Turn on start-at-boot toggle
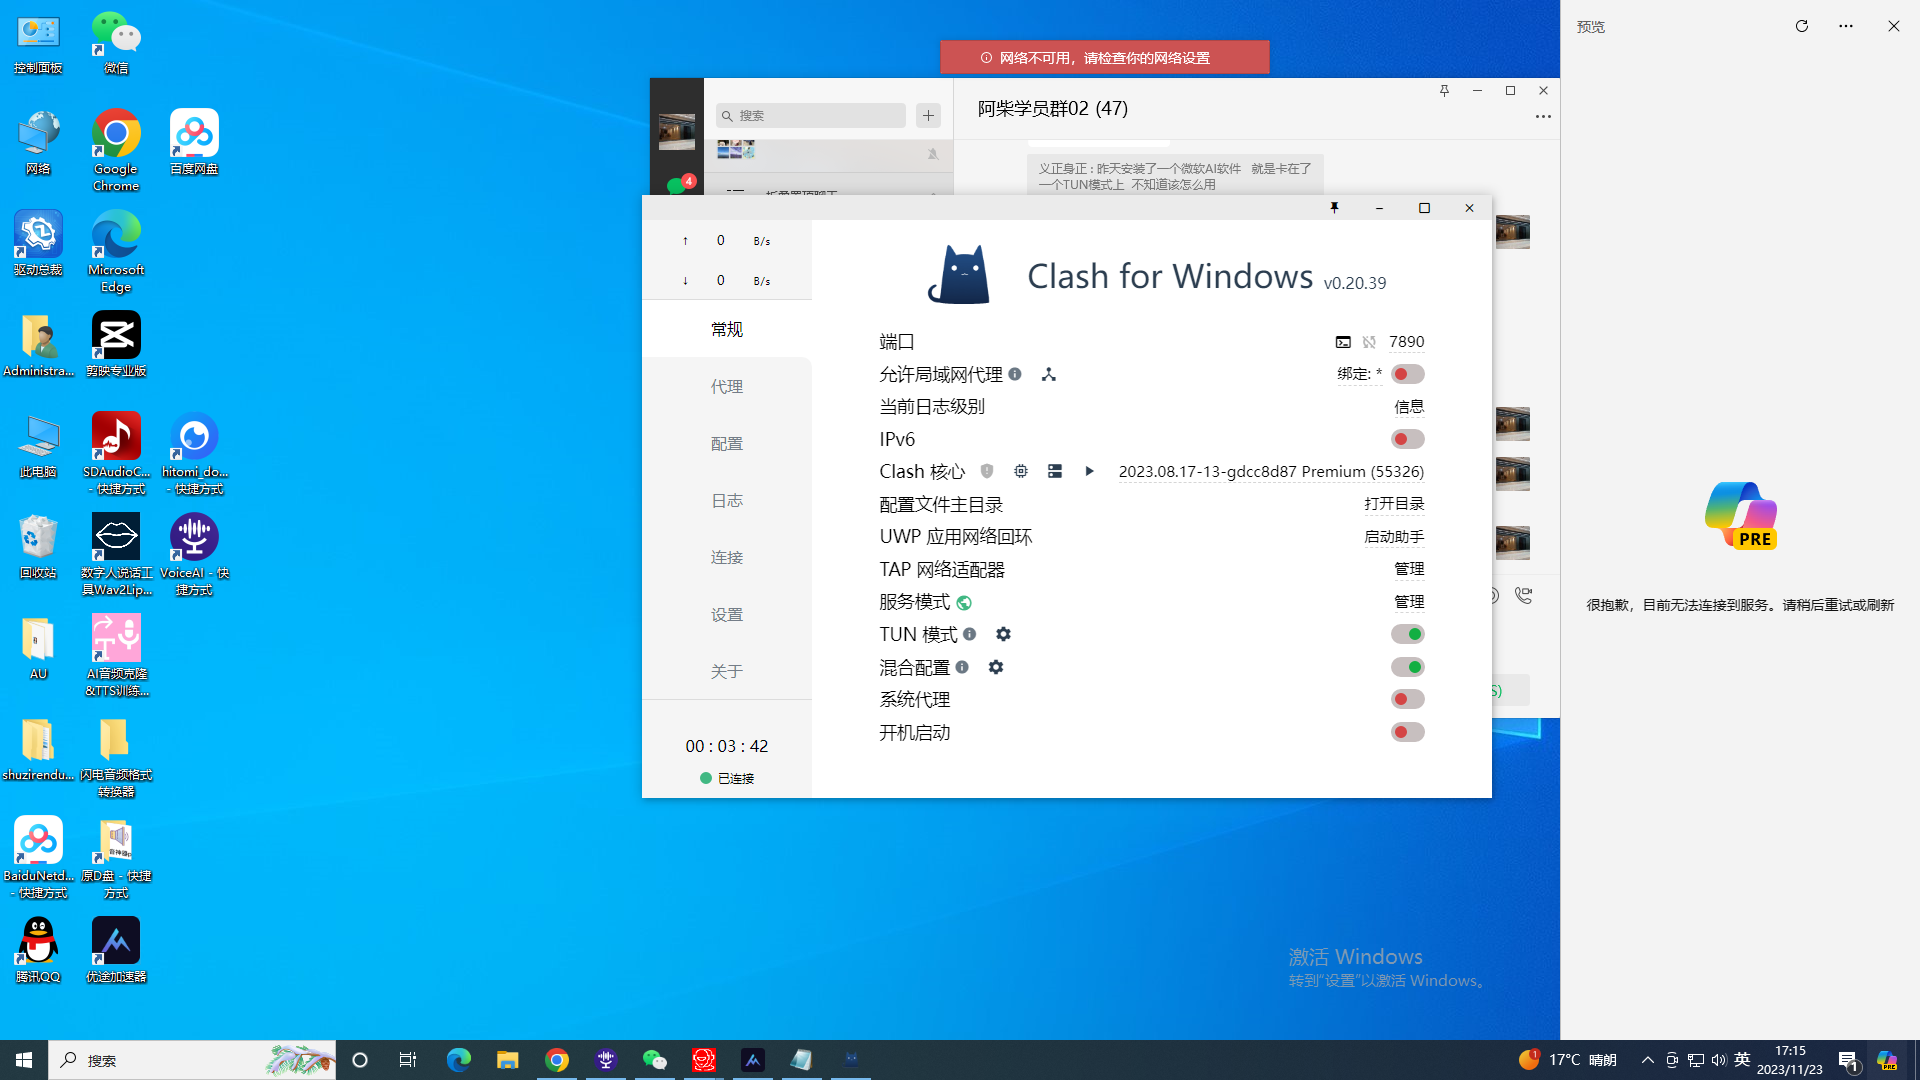Viewport: 1920px width, 1080px height. 1407,732
